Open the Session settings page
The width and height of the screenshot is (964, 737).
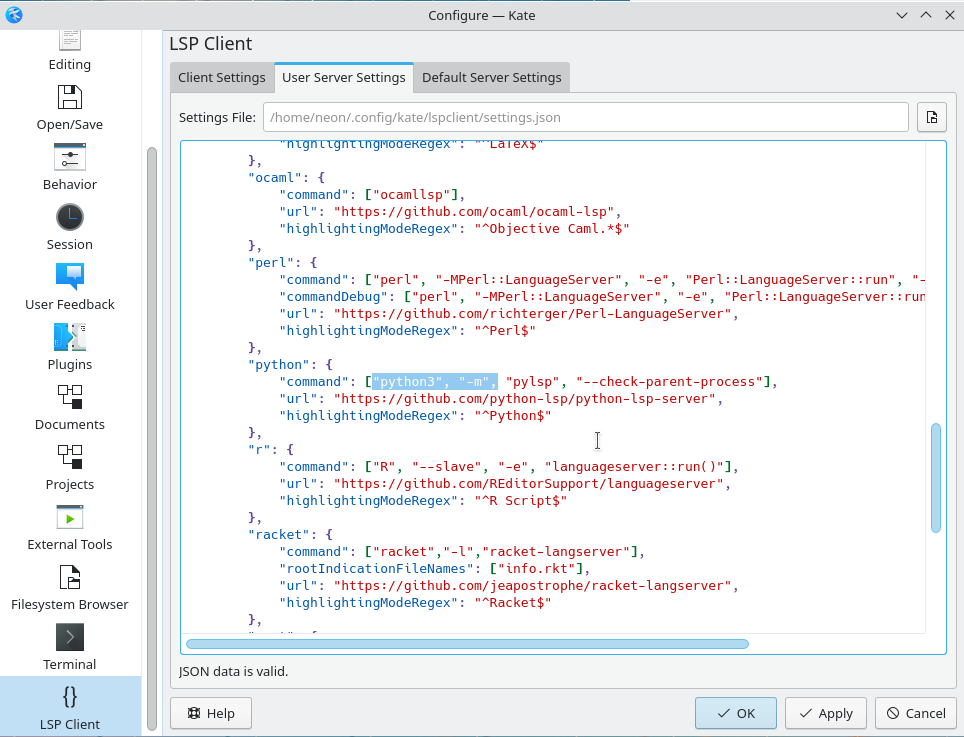click(69, 228)
